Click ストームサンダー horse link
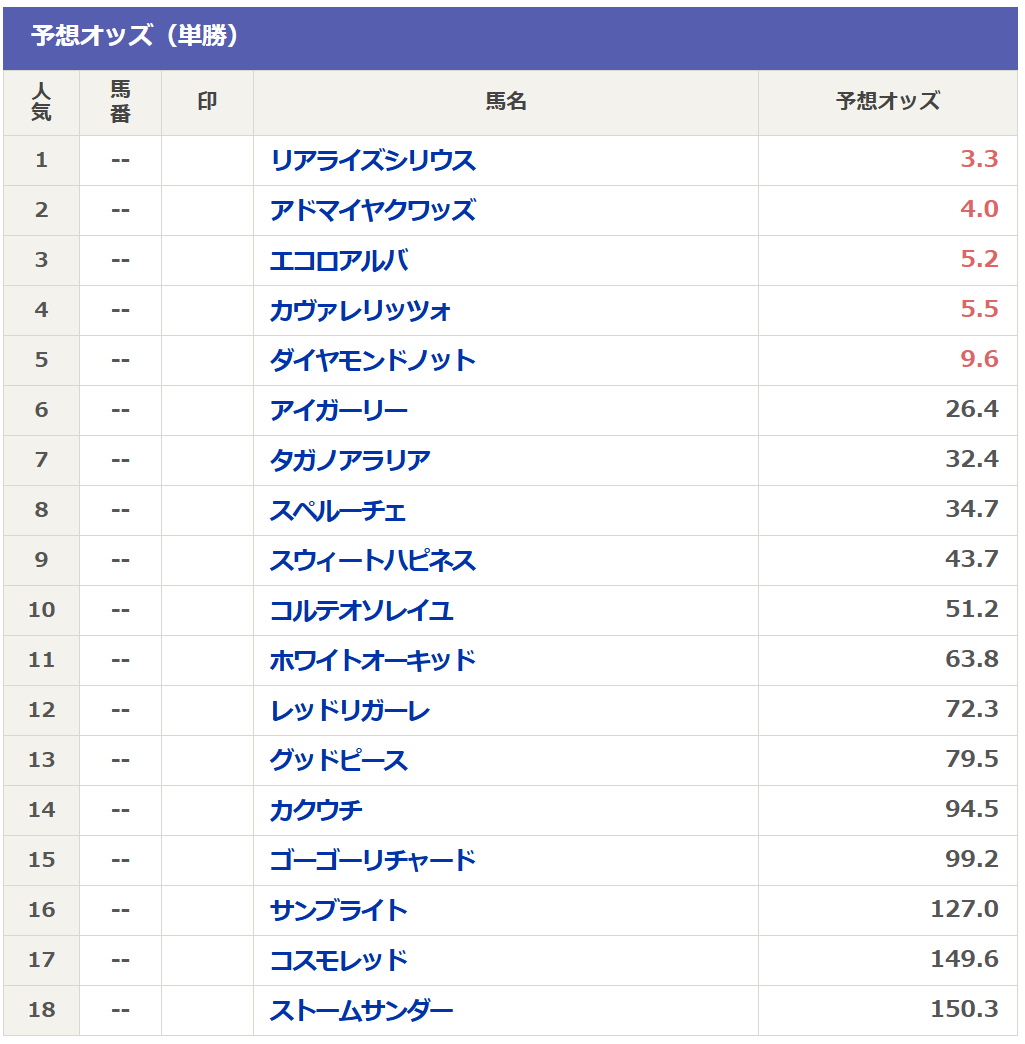 coord(361,1011)
